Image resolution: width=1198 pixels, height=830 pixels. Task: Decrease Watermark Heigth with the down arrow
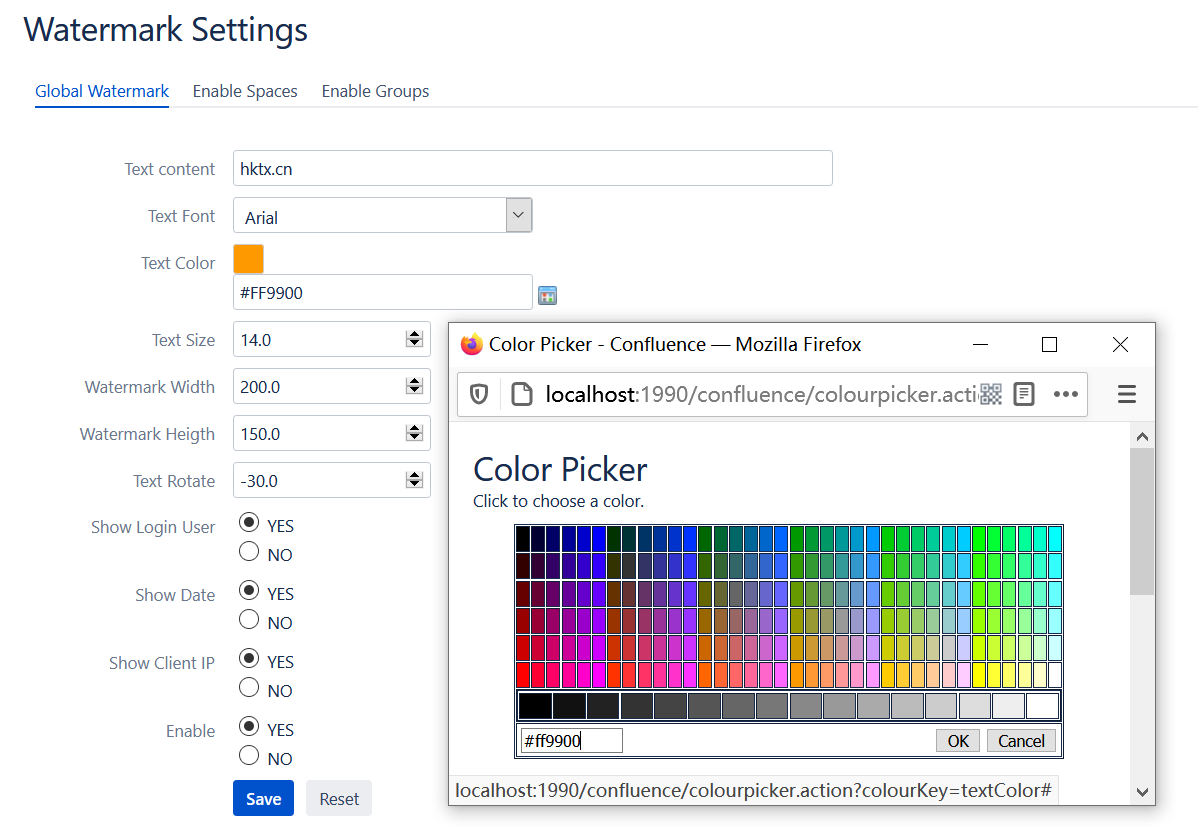click(414, 438)
